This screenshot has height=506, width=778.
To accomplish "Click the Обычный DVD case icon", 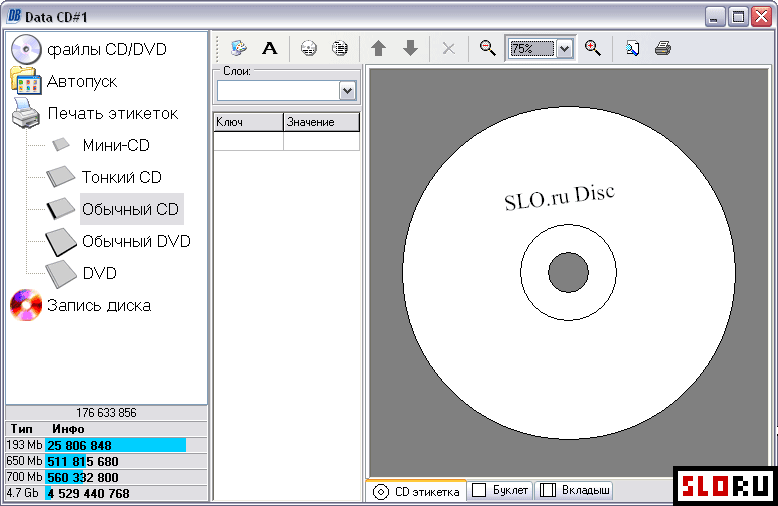I will pyautogui.click(x=61, y=242).
